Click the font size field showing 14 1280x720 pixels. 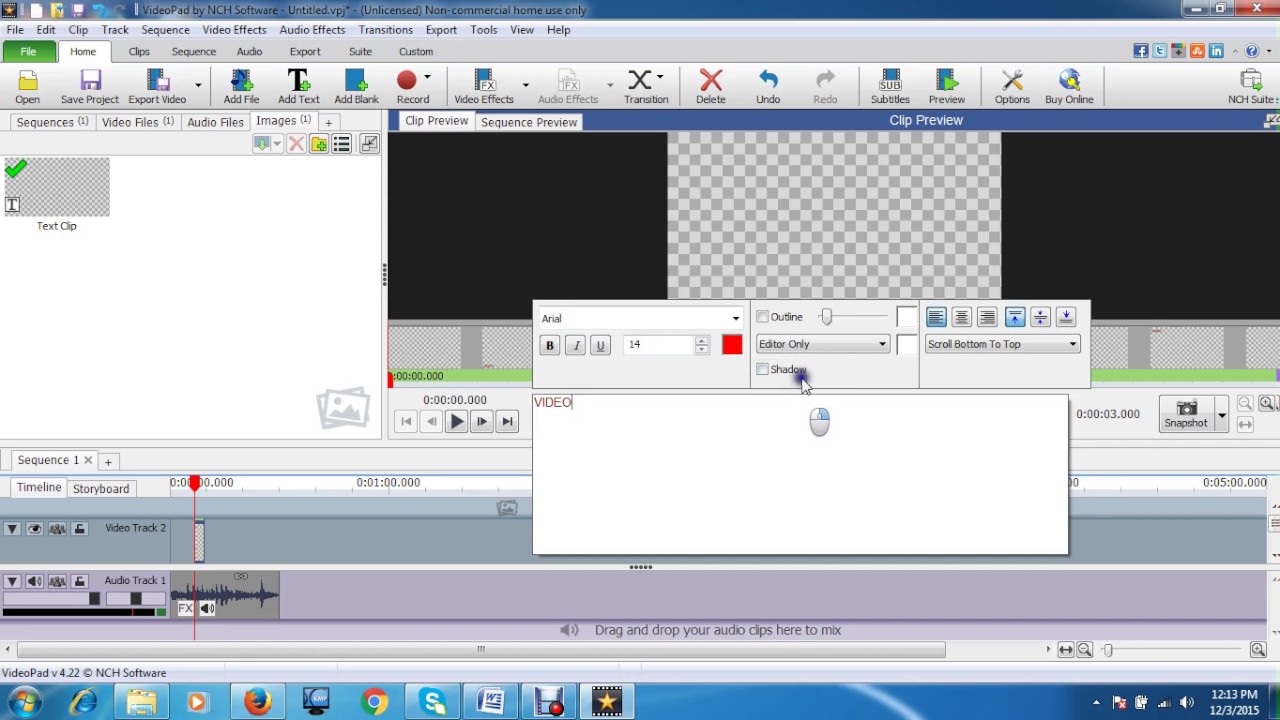[660, 344]
